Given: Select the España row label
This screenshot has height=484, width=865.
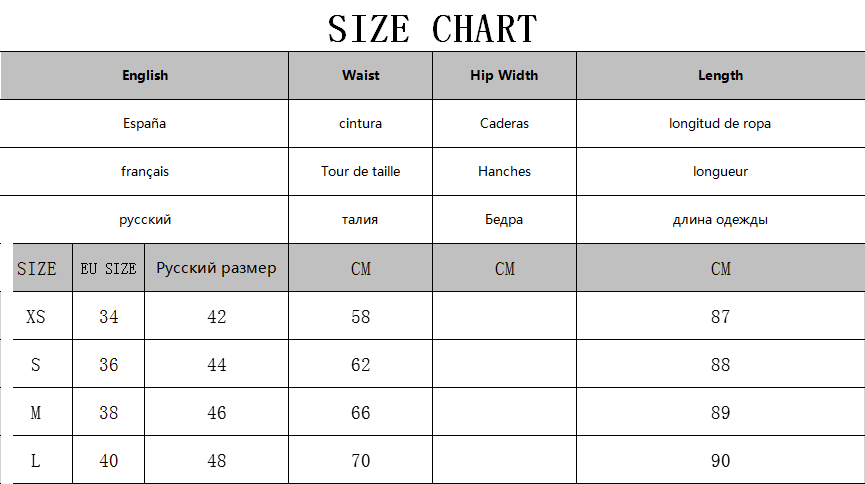Looking at the screenshot, I should click(145, 123).
